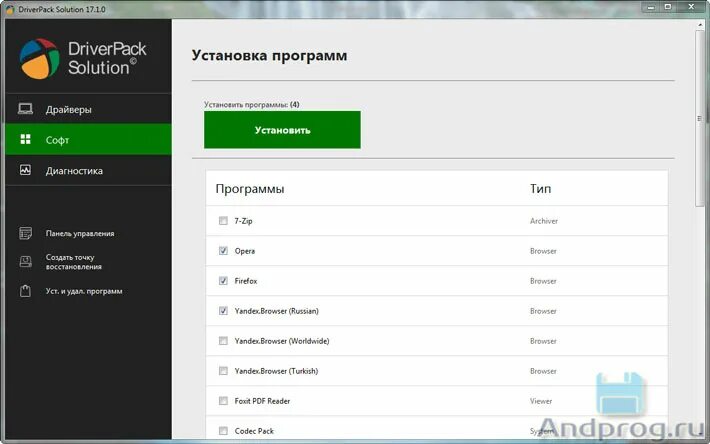The image size is (710, 444).
Task: Maximize the DriverPack Solution window
Action: [667, 7]
